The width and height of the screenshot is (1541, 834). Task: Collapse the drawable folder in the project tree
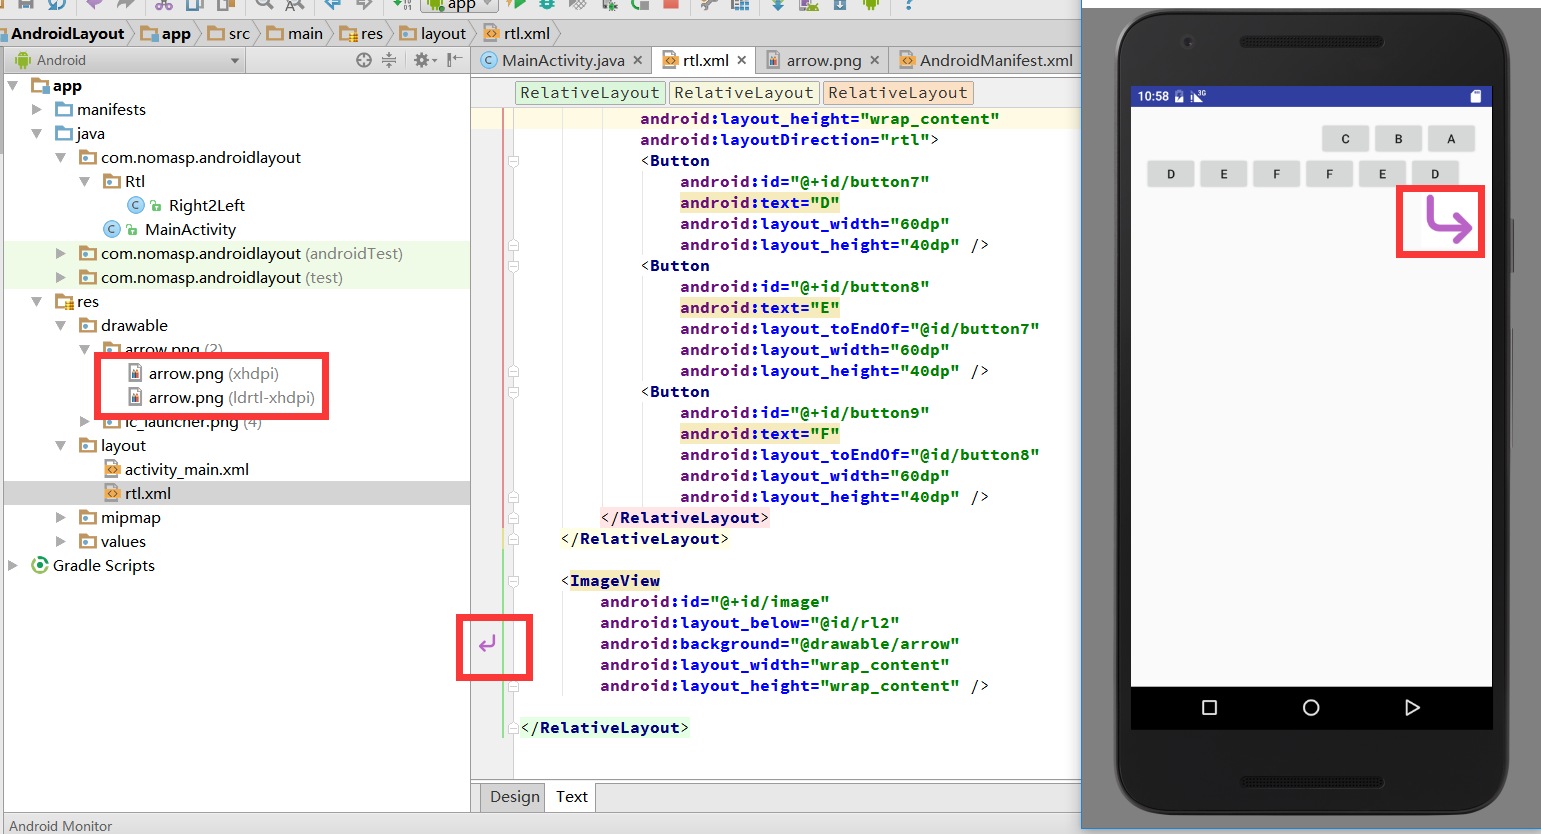click(x=62, y=325)
